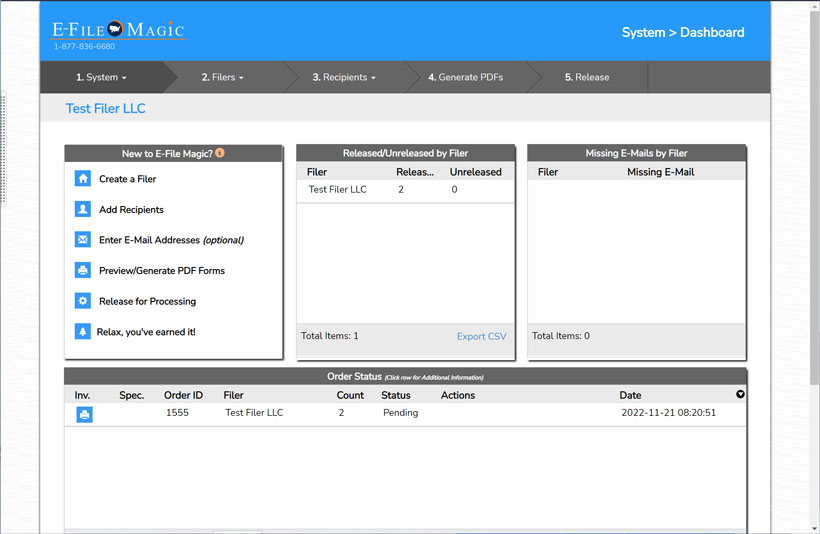Click Total Items: 0 footer text

(x=561, y=336)
